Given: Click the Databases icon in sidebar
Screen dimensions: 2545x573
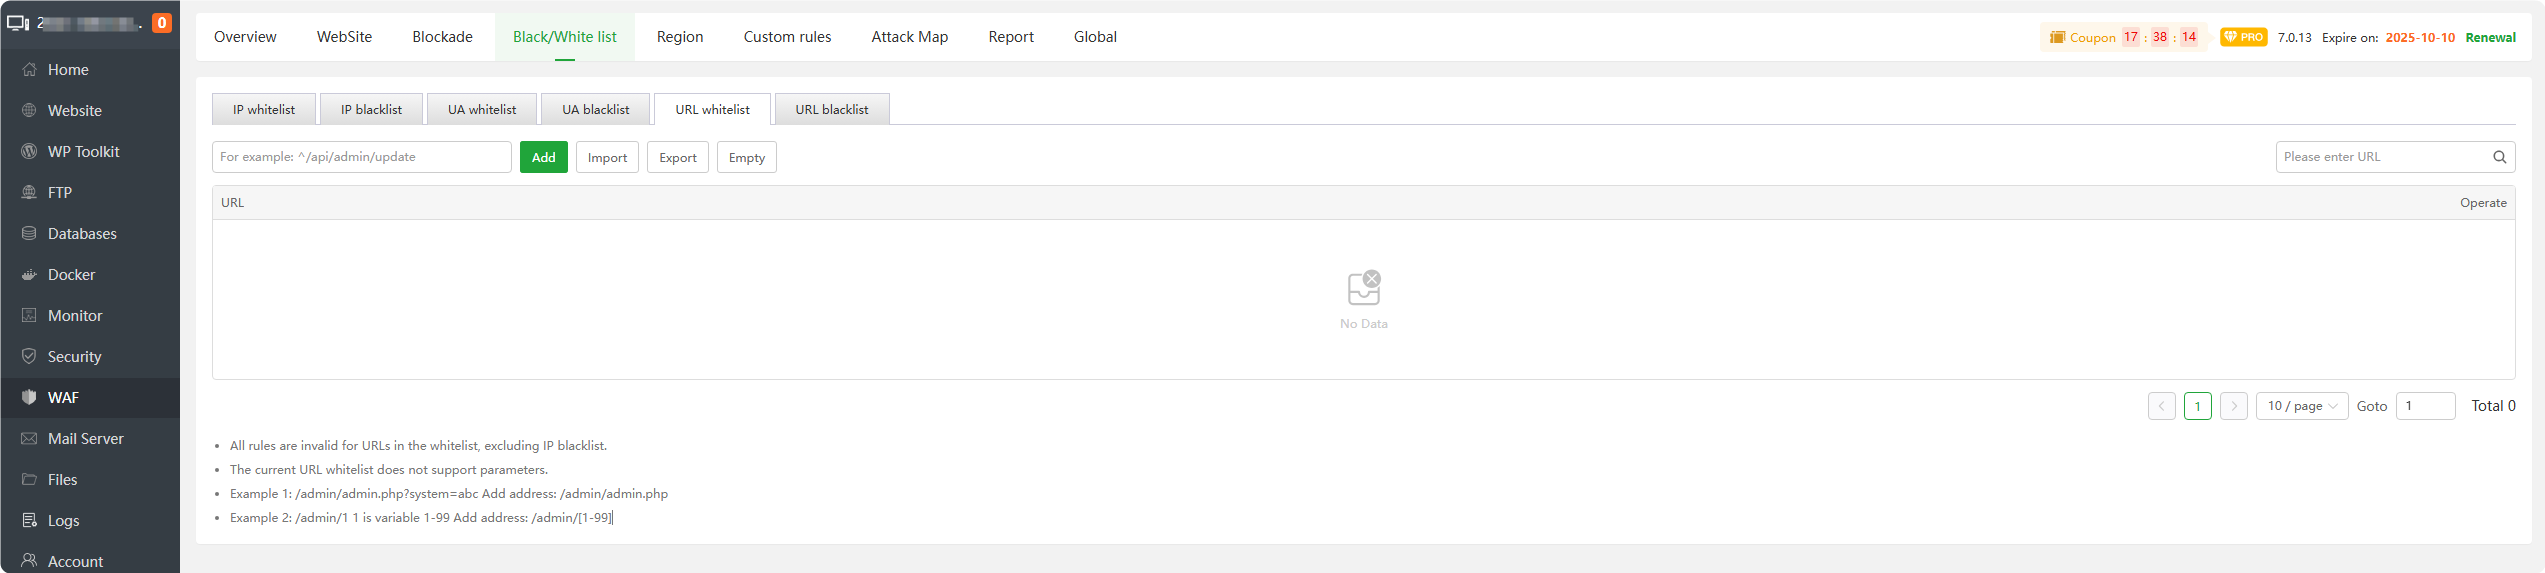Looking at the screenshot, I should point(29,234).
